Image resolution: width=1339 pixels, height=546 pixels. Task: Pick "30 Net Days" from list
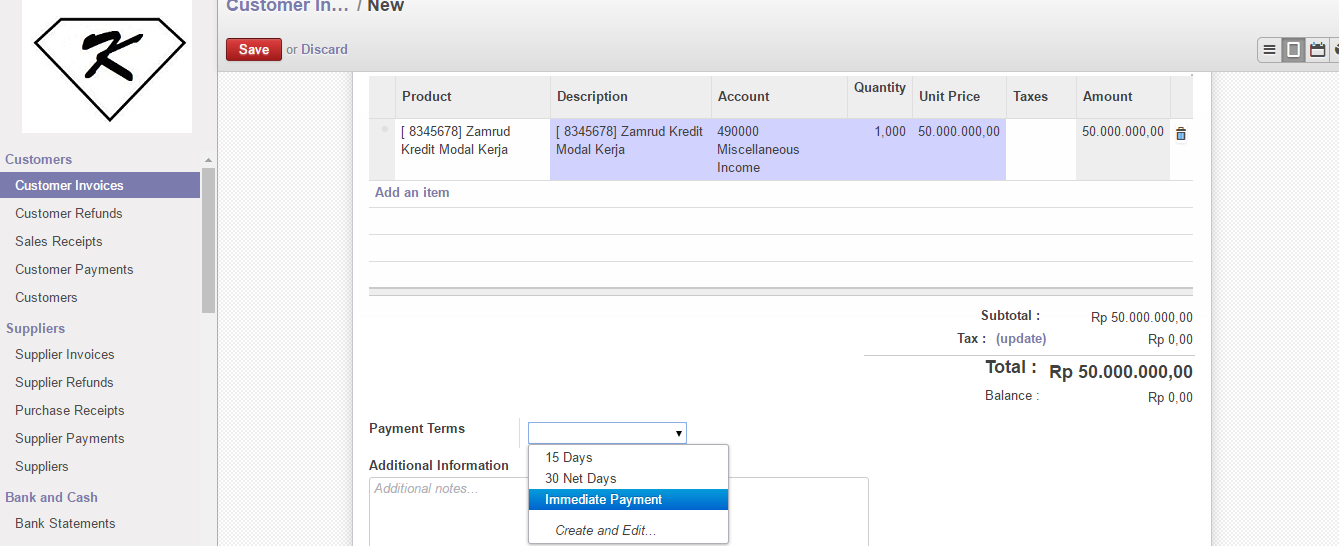tap(581, 479)
